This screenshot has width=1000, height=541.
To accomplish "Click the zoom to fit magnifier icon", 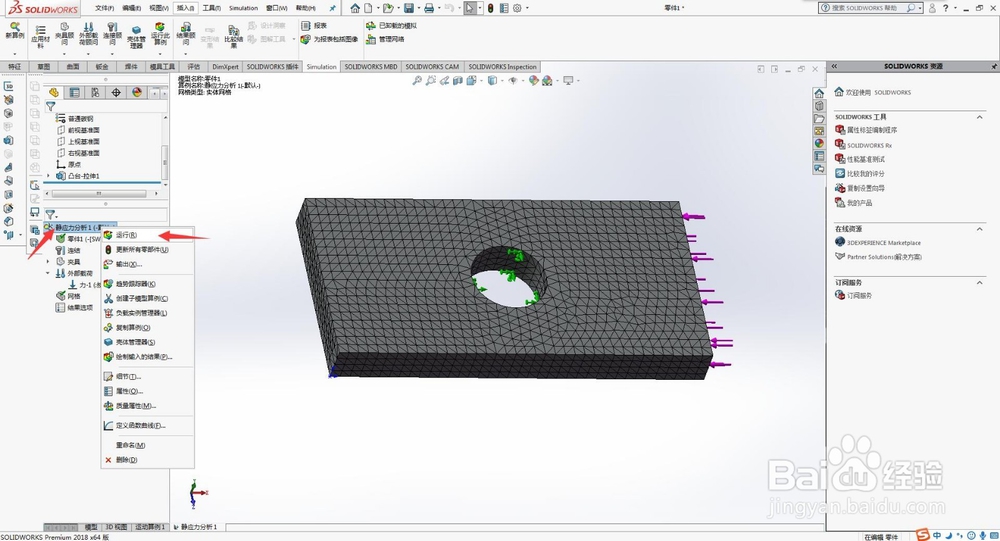I will (416, 80).
